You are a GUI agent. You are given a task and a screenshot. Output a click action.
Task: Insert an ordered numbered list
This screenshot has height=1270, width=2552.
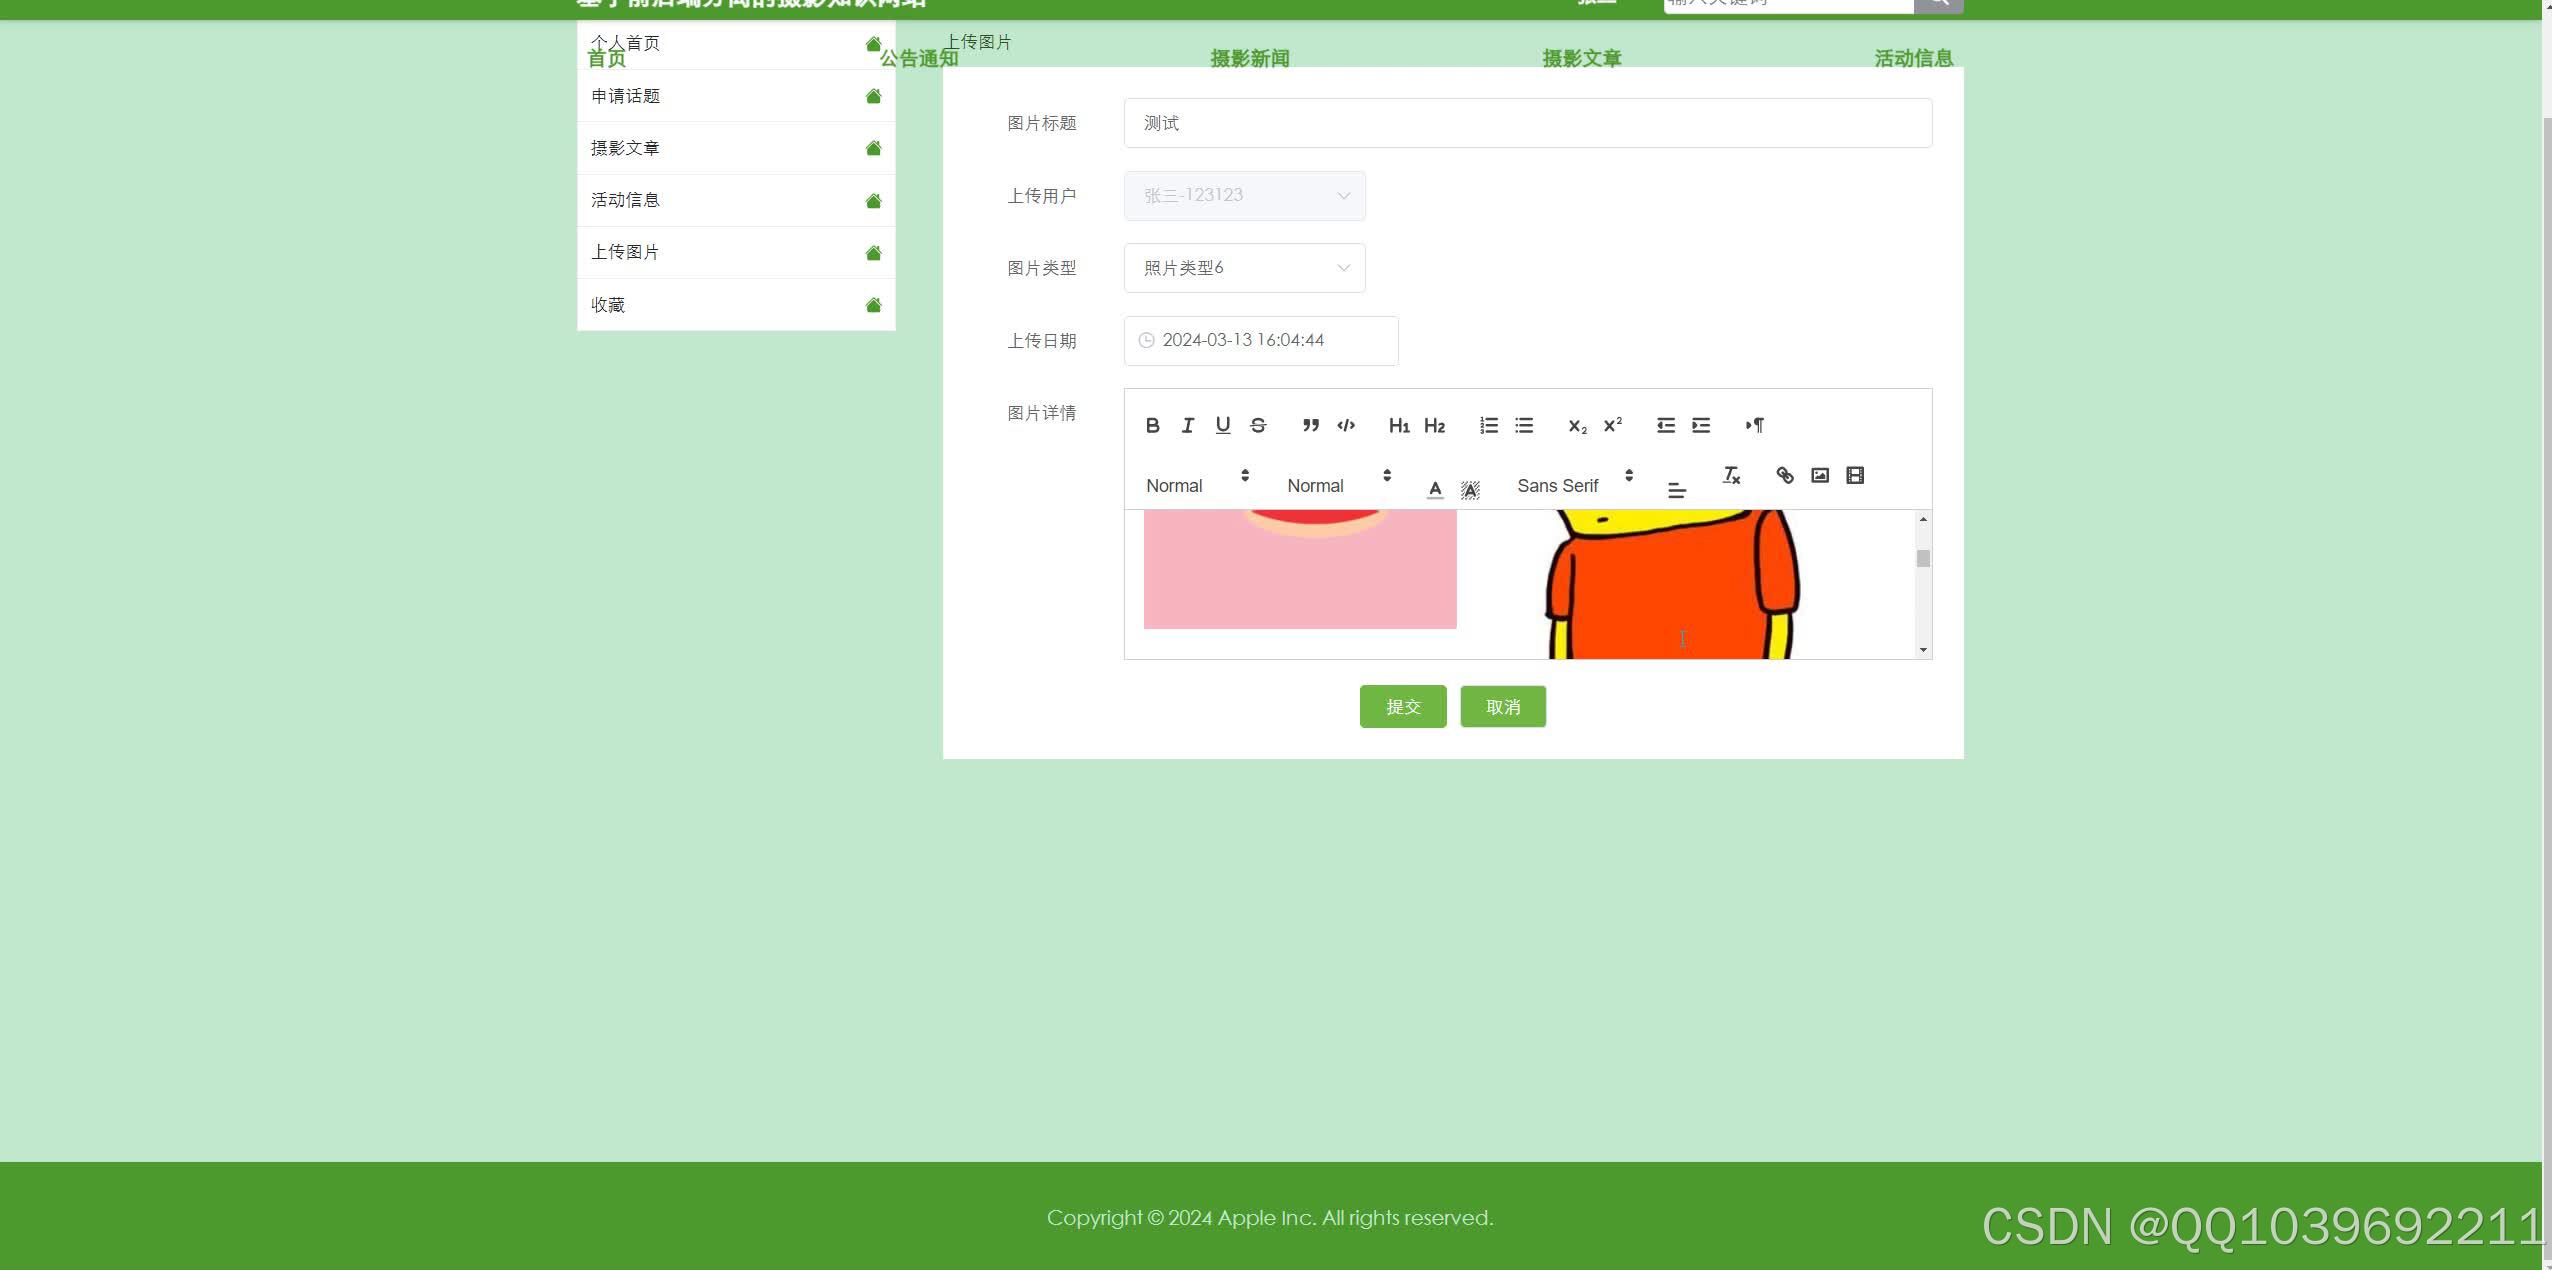click(1488, 425)
